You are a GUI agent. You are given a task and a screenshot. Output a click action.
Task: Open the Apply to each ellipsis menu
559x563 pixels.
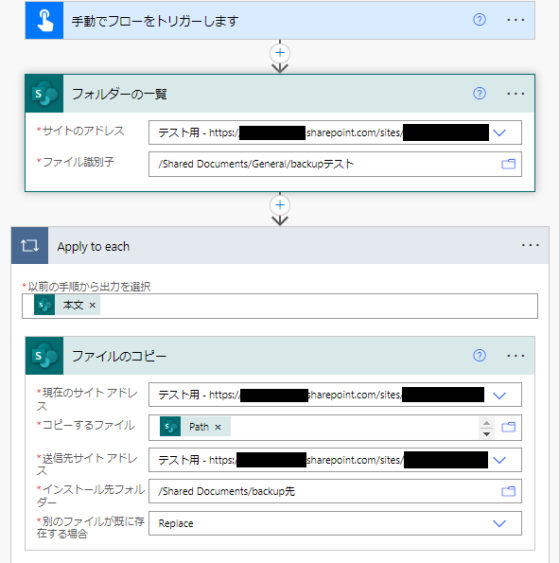point(530,246)
